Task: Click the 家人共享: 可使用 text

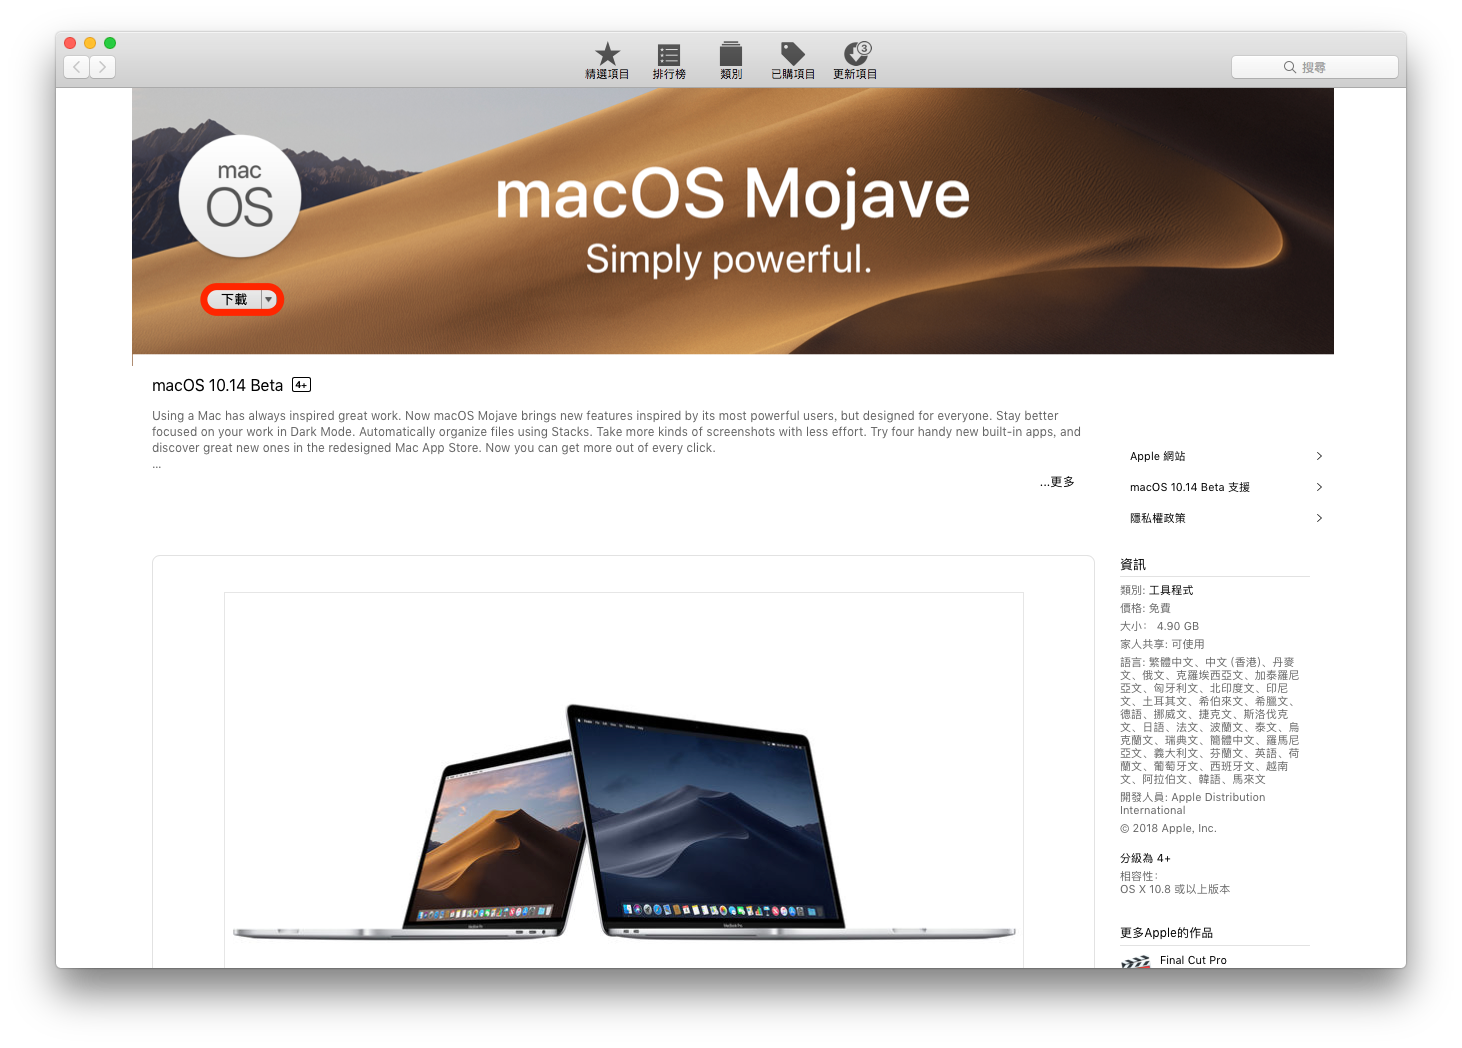Action: point(1162,644)
